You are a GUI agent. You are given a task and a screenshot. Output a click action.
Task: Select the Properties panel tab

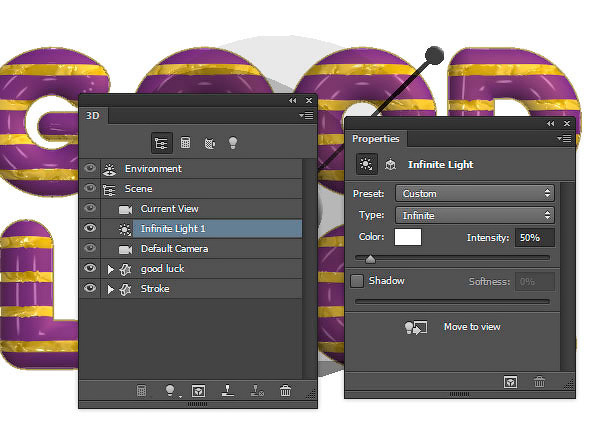[376, 139]
